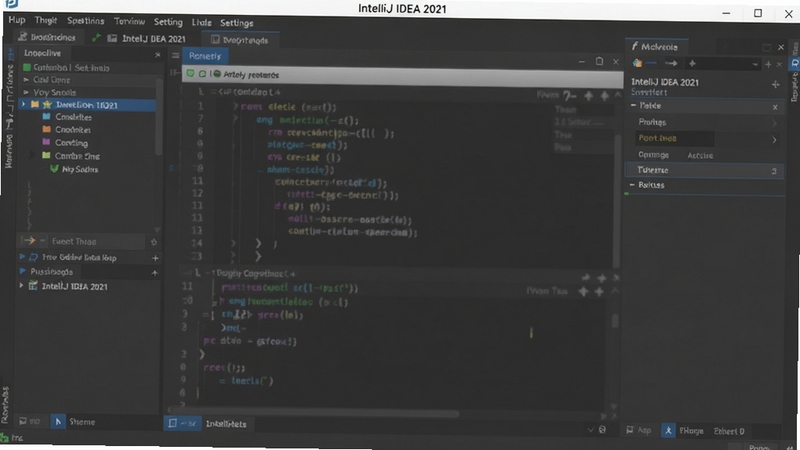Click the plus icon at Mclveole toolbar's right end
Viewport: 800px width, 450px height.
(x=768, y=64)
